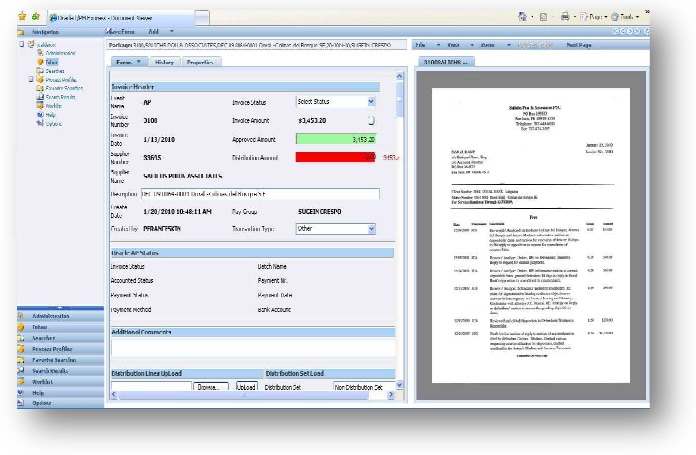Screen dimensions: 696x455
Task: Click the Administration icon in navigation tree
Action: pos(40,53)
